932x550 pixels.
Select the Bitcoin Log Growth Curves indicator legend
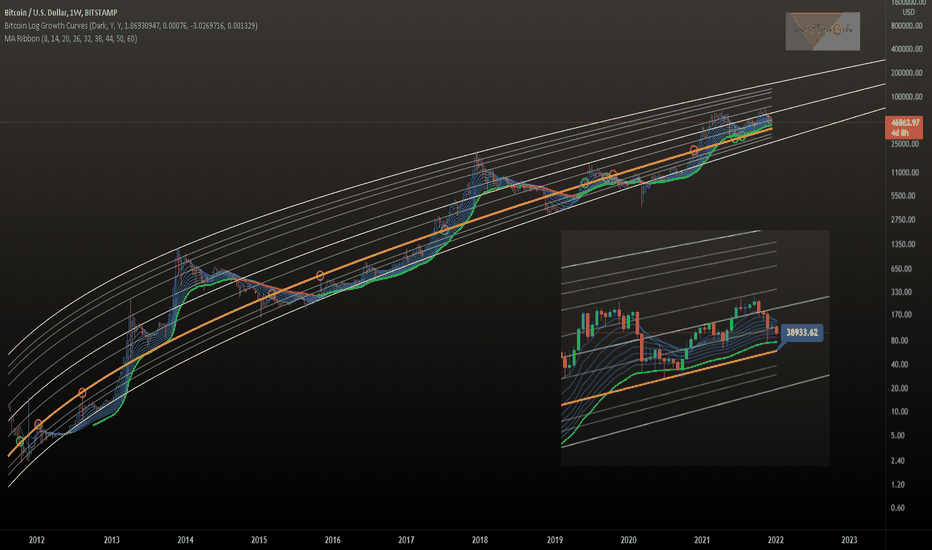tap(131, 26)
